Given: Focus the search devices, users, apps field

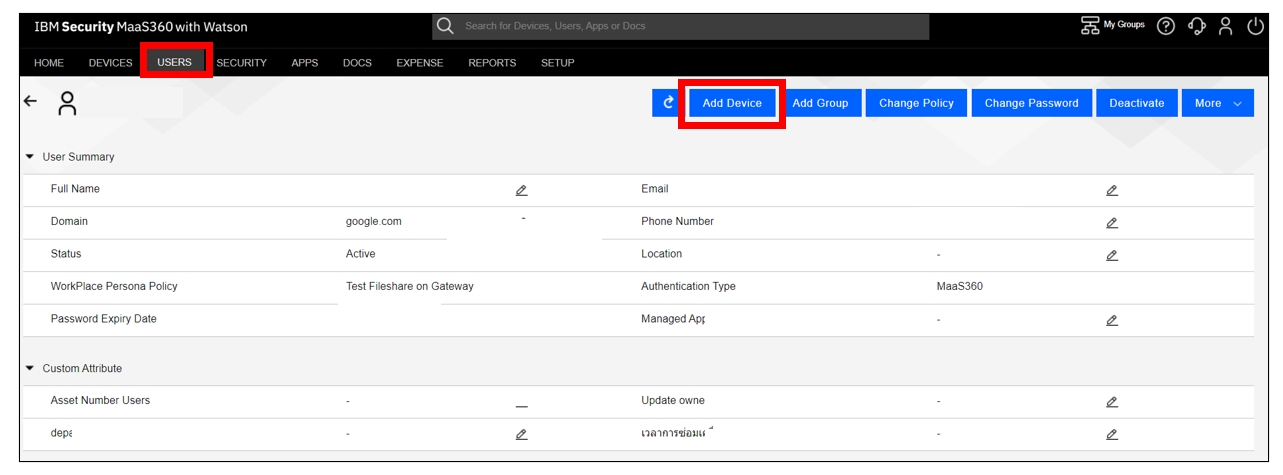Looking at the screenshot, I should pos(680,26).
